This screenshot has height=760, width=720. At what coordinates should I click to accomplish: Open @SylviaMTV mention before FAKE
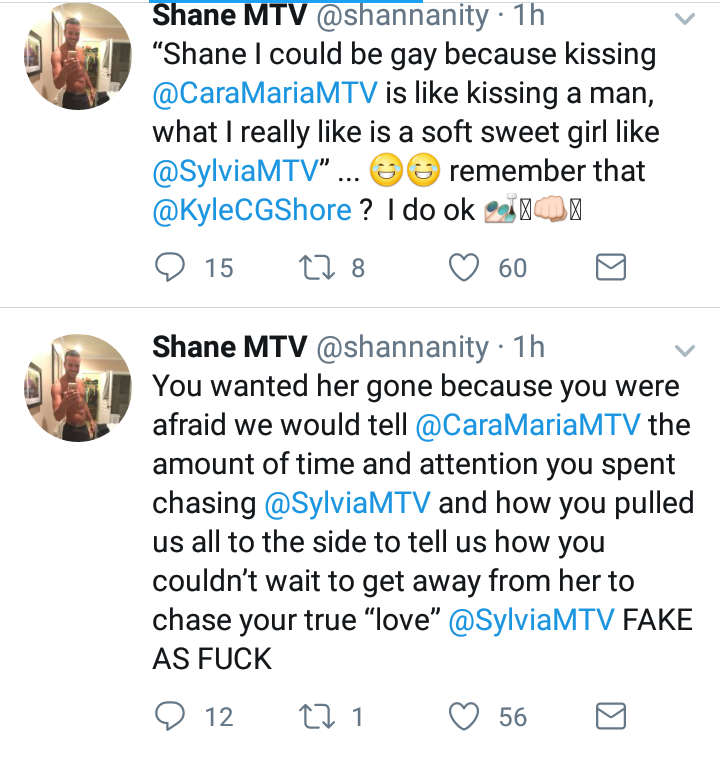point(531,620)
